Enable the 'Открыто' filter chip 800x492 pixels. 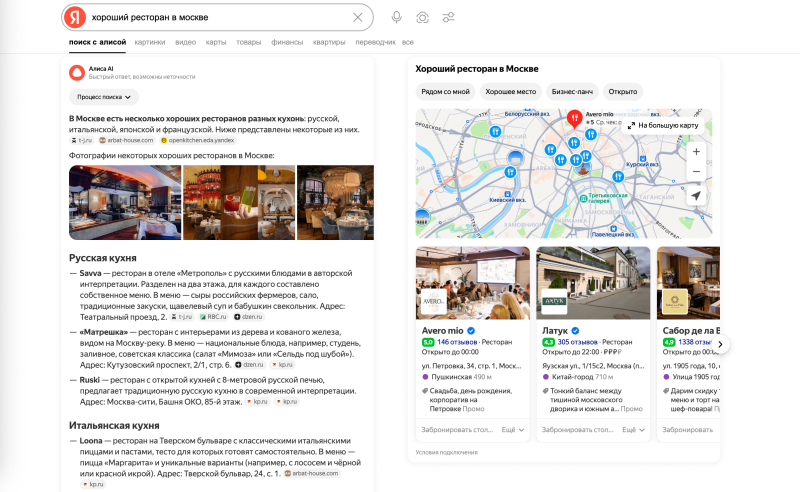coord(622,91)
